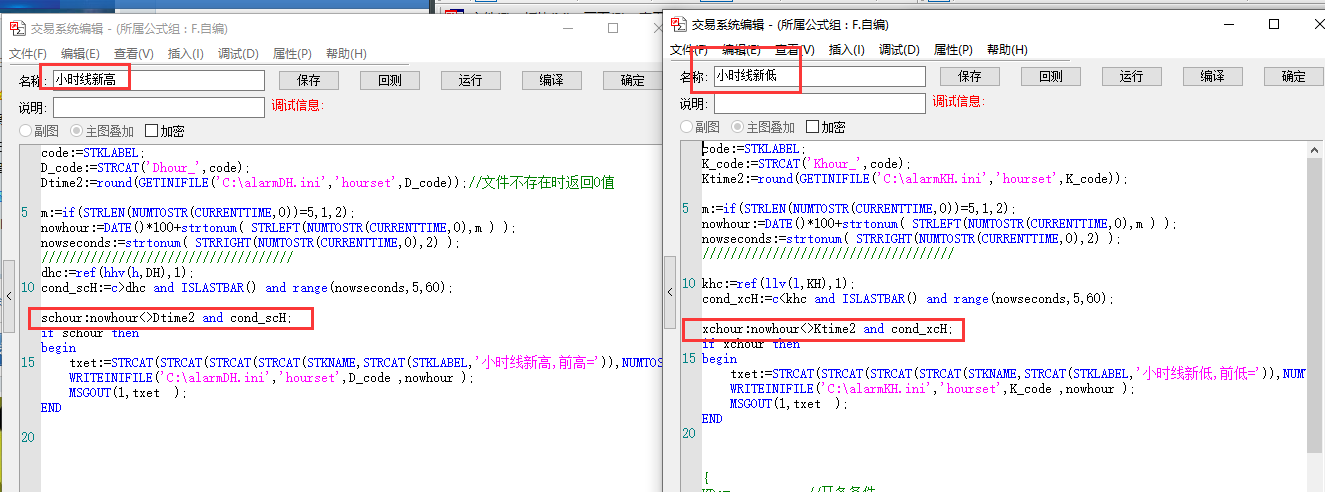Click 运行 button in the right window

(x=1132, y=76)
